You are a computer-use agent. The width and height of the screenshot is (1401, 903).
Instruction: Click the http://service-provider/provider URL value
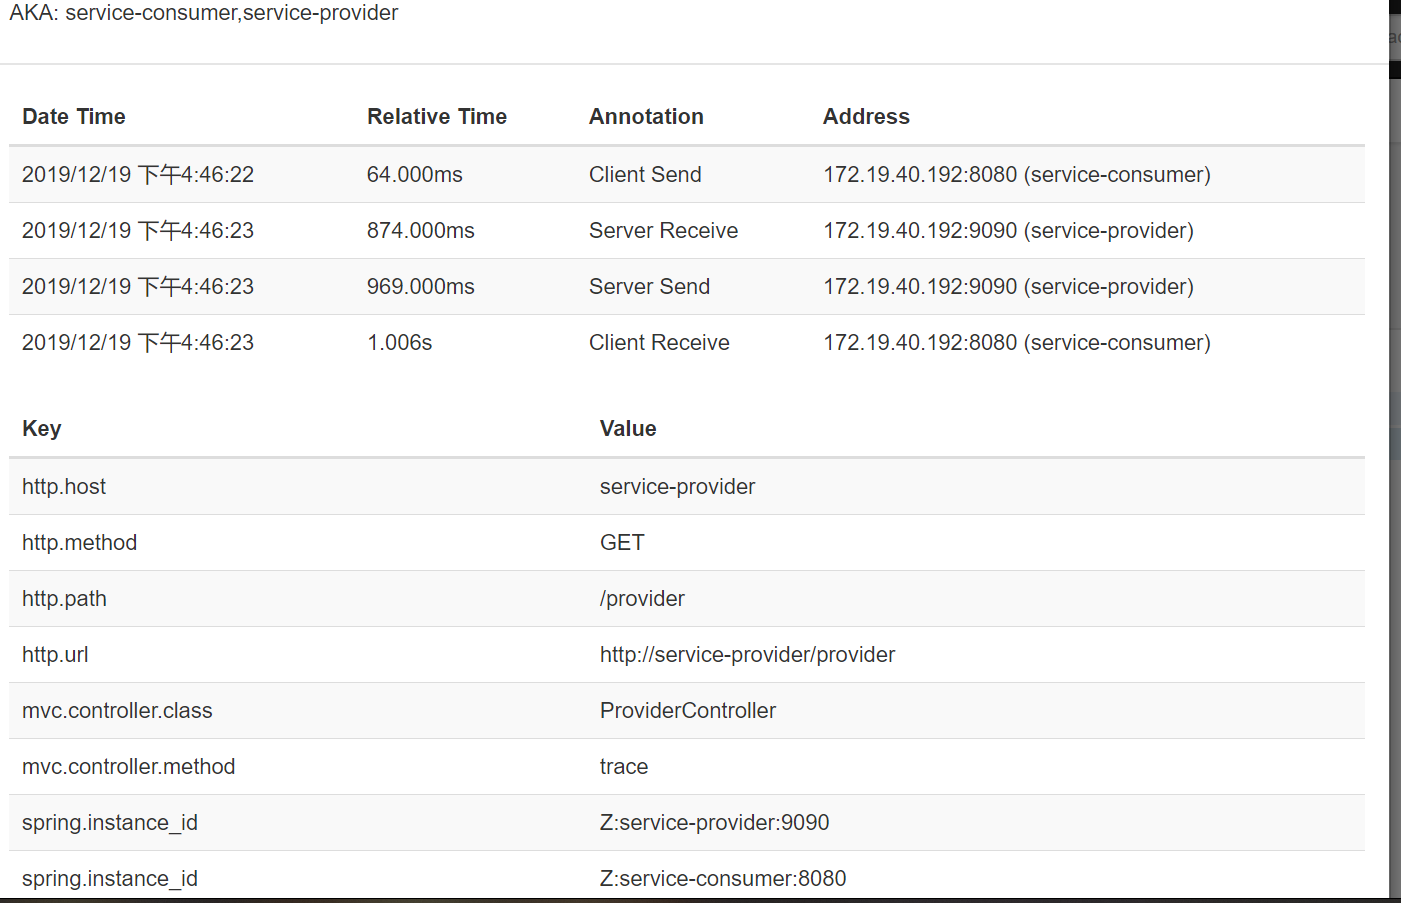[x=747, y=655]
